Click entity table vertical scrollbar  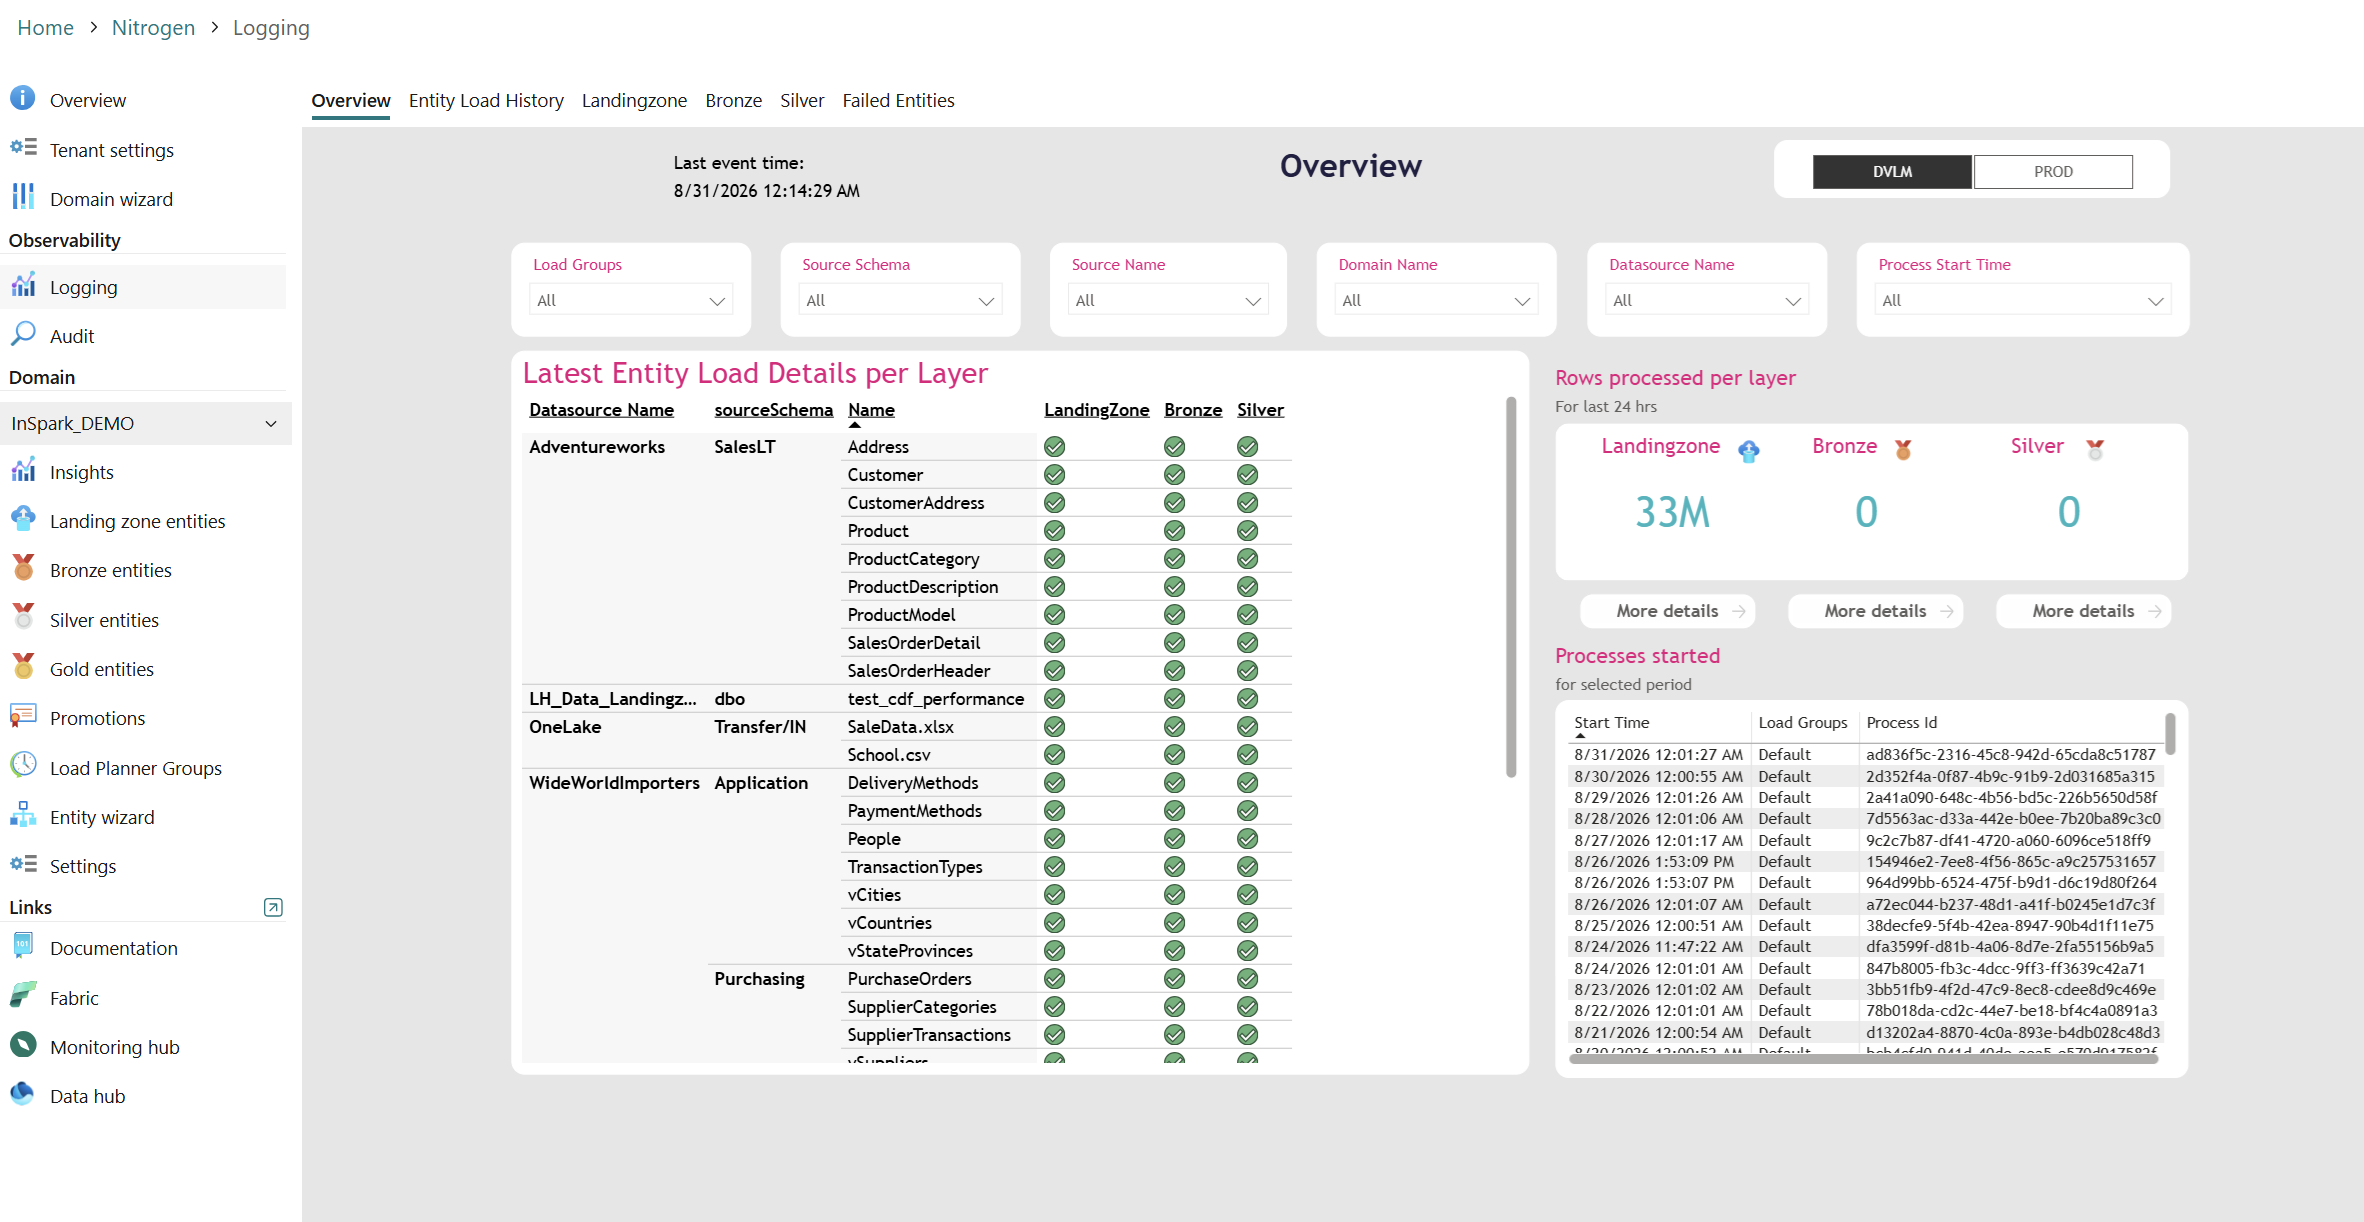click(x=1511, y=587)
